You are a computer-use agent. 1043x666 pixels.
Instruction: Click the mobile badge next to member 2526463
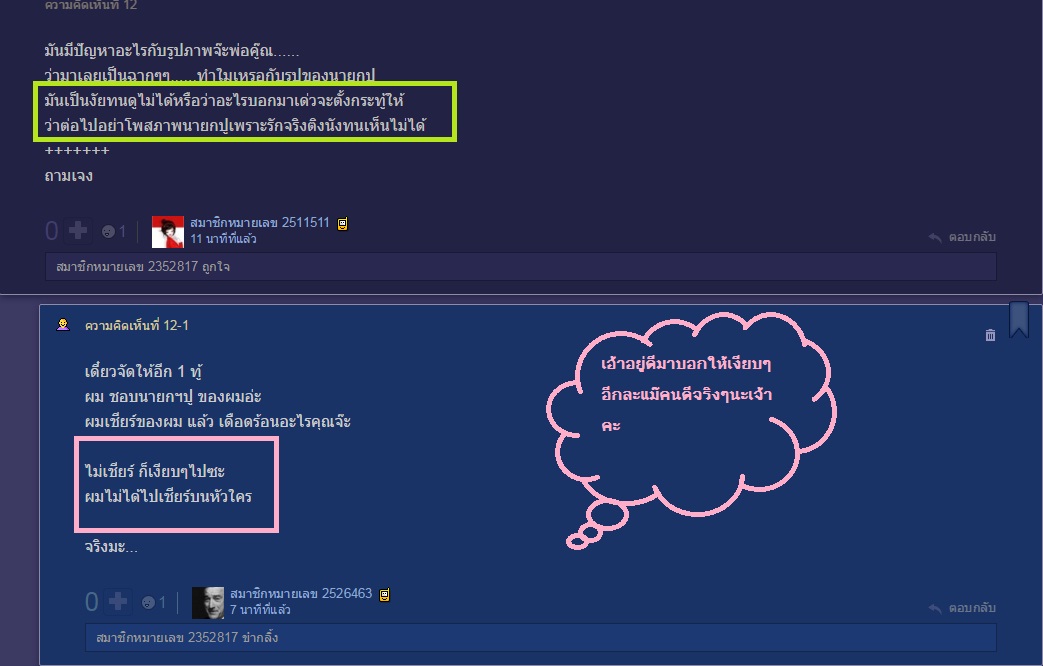click(384, 595)
